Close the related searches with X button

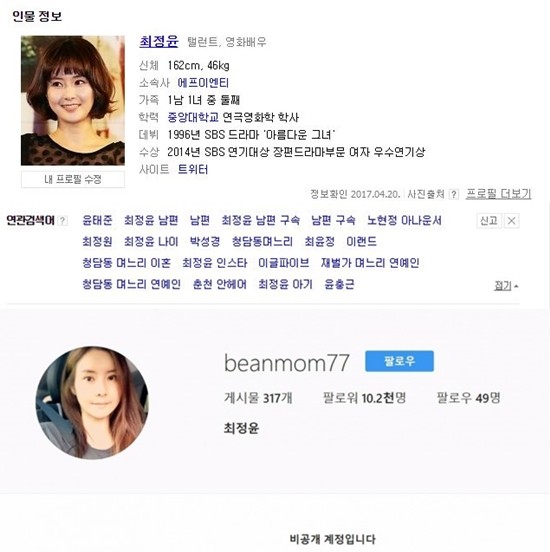512,221
